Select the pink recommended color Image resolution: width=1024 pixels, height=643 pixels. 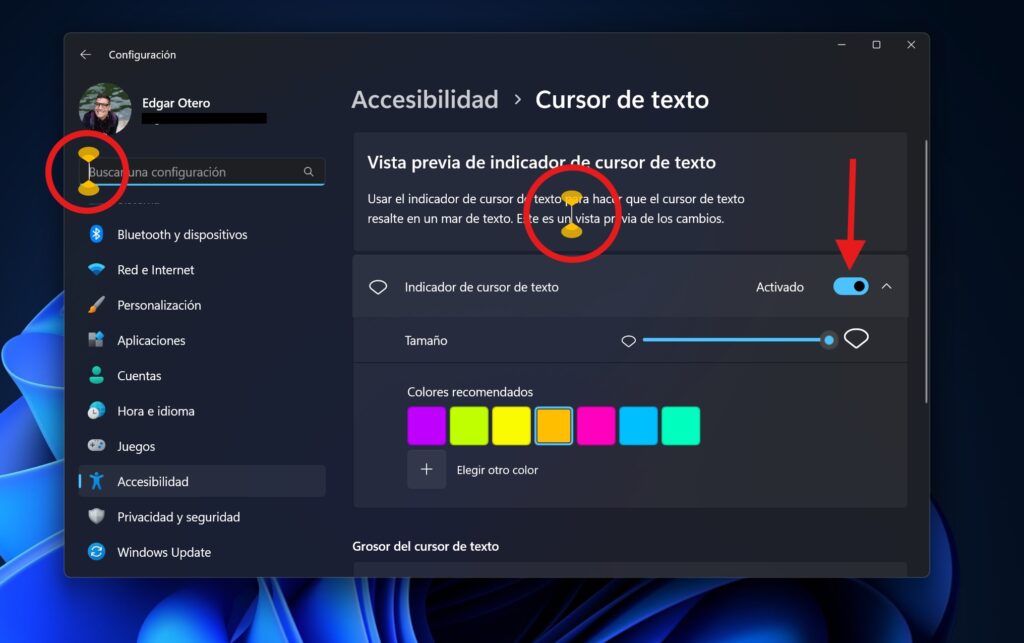[596, 426]
